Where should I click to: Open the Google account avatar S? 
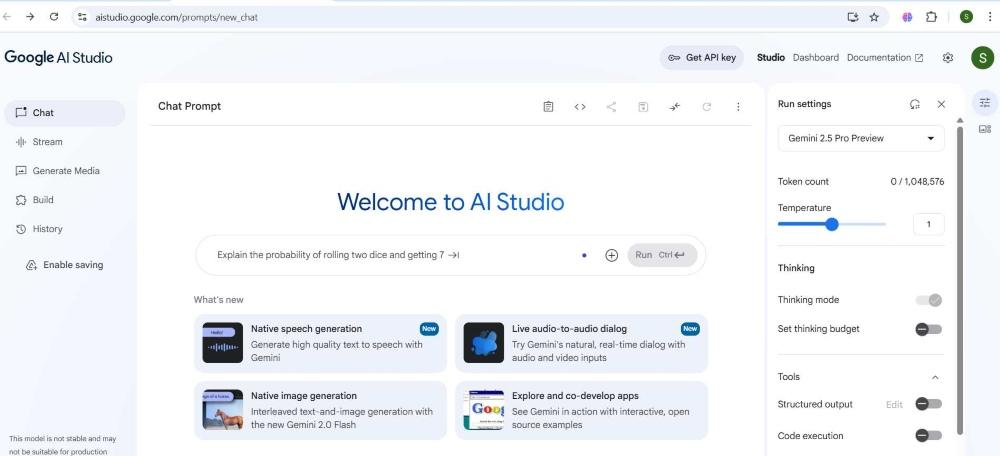pyautogui.click(x=982, y=57)
